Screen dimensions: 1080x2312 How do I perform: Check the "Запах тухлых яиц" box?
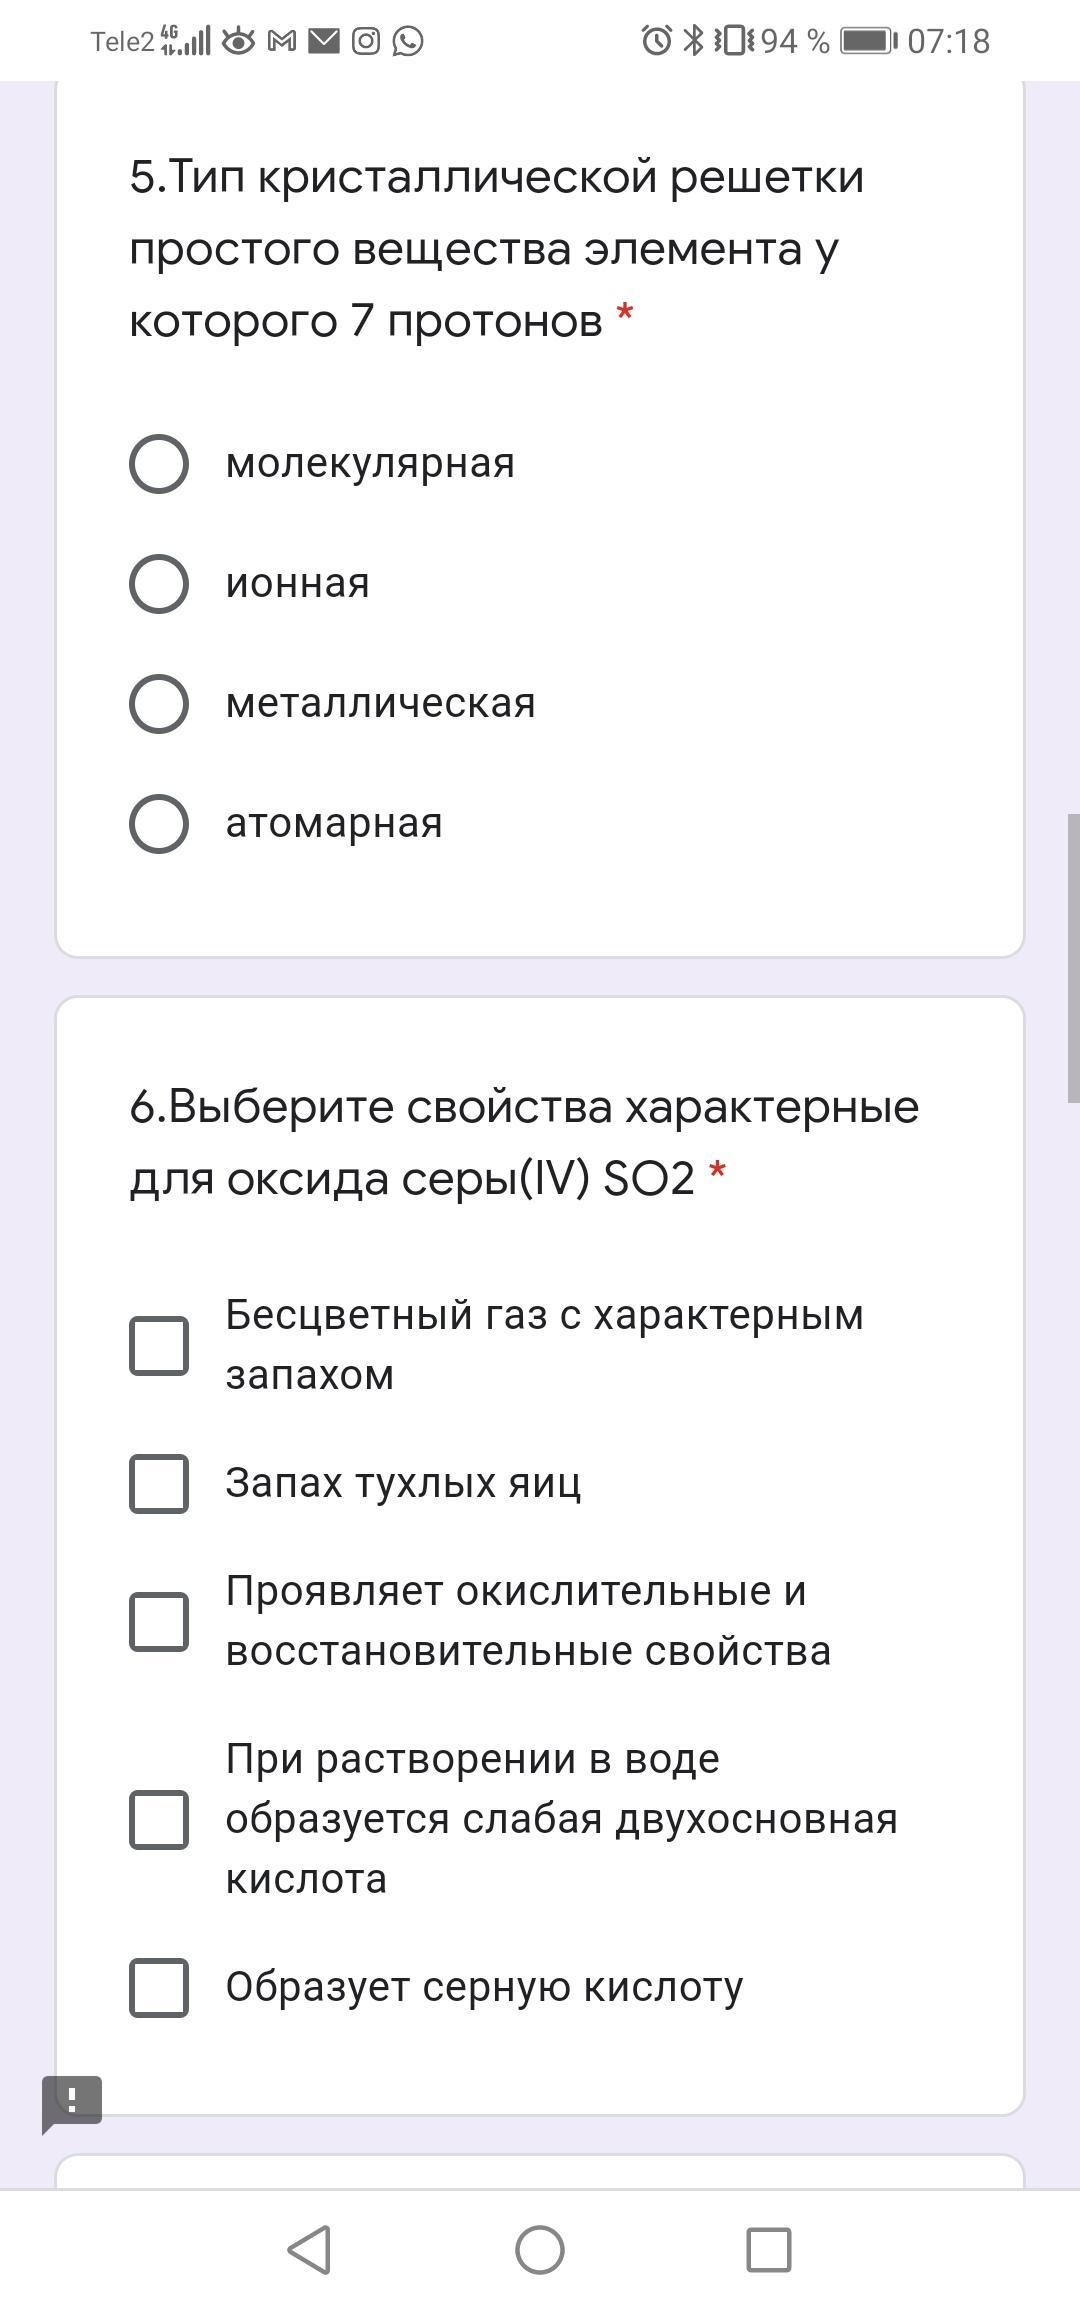coord(159,1483)
